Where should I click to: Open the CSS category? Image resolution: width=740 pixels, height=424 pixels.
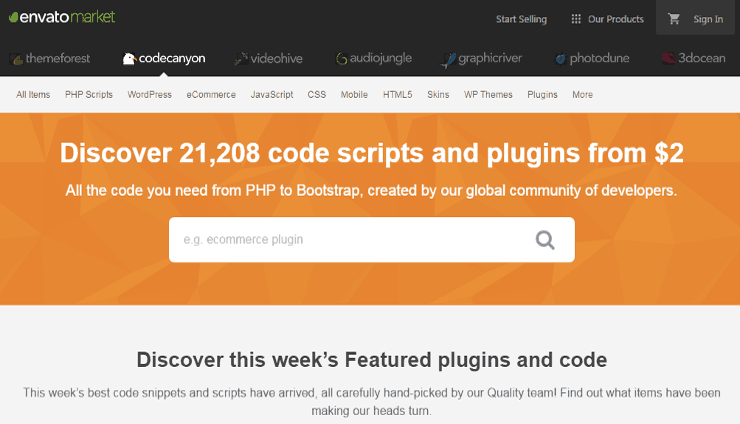[317, 94]
